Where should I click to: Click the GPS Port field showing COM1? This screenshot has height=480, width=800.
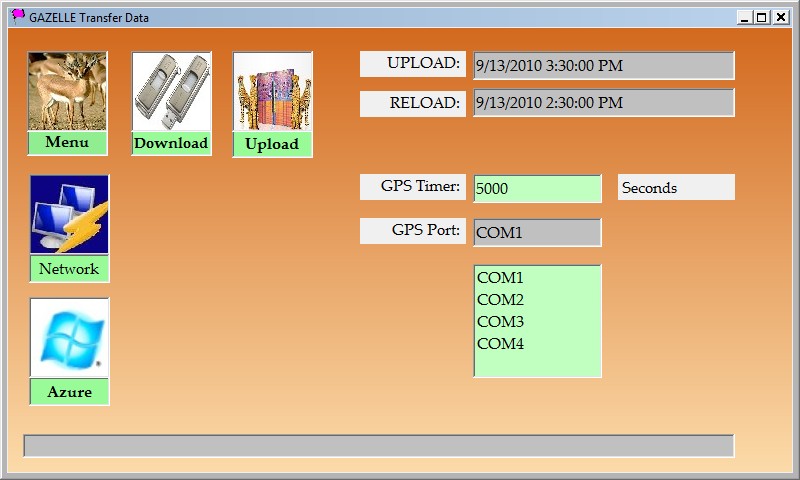click(x=537, y=233)
